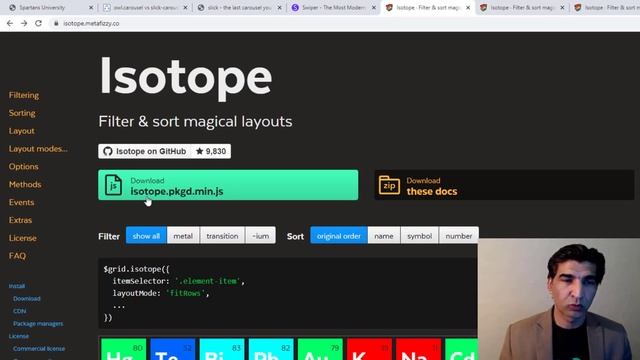Screen dimensions: 640x360
Task: Open Layout modes in sidebar
Action: pos(38,149)
